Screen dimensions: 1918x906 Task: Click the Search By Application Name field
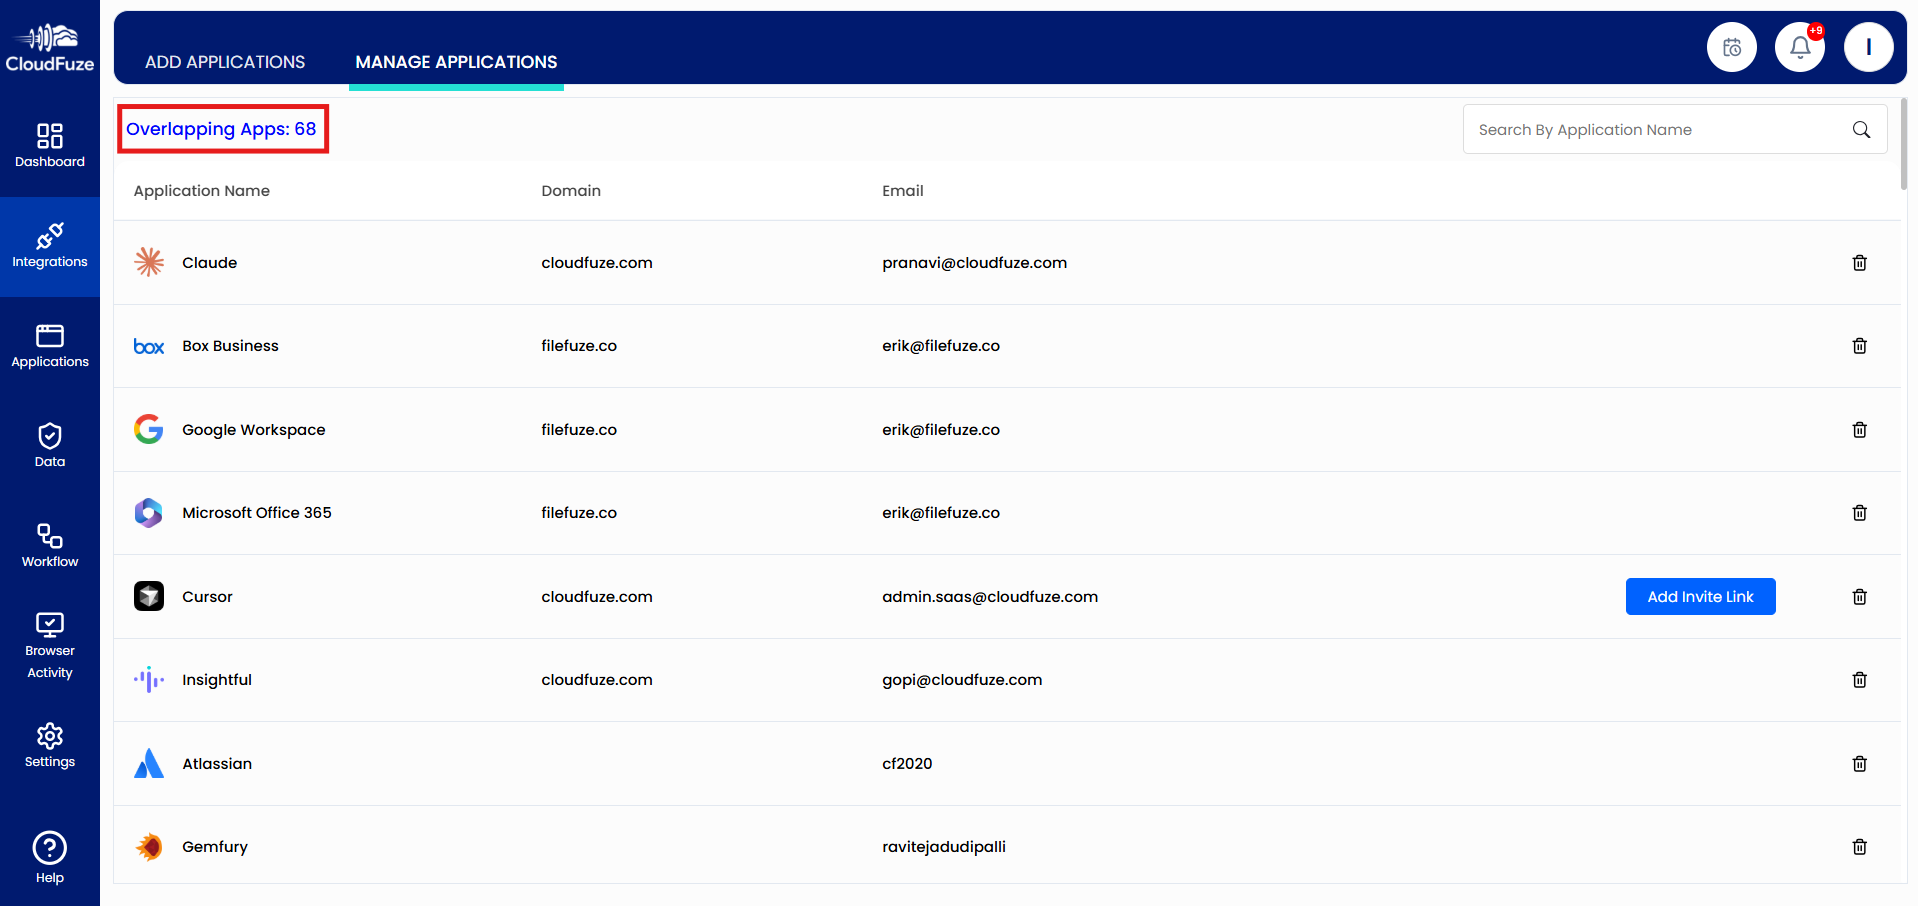pyautogui.click(x=1650, y=129)
